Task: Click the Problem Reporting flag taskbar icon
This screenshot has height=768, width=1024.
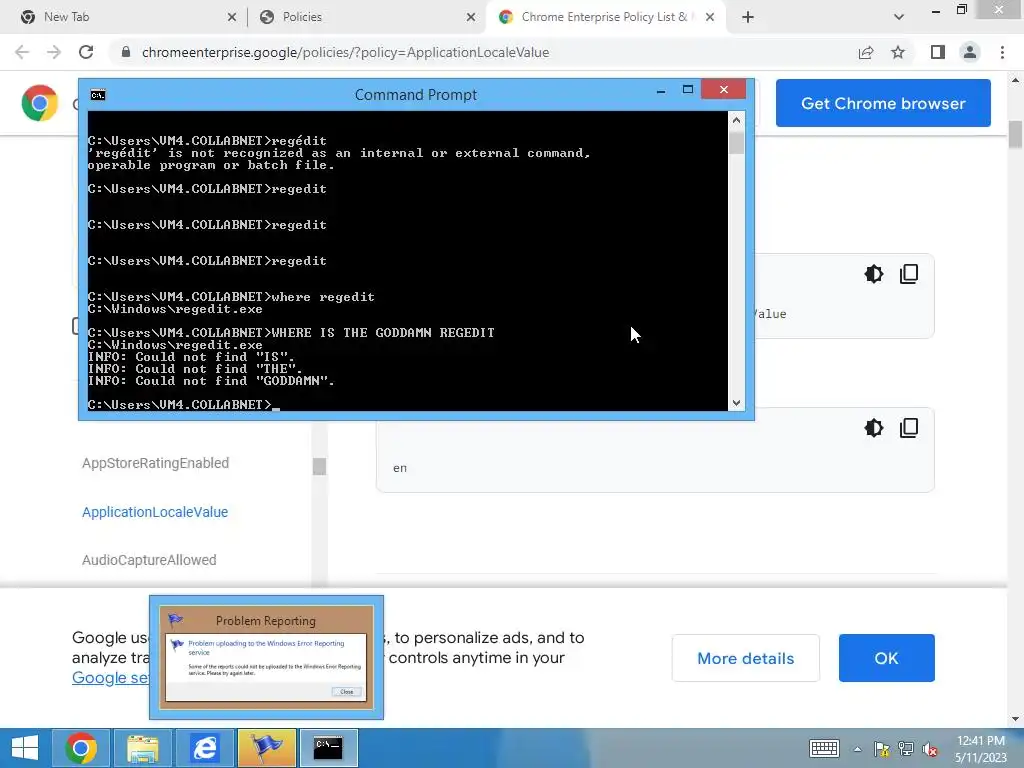Action: (x=266, y=748)
